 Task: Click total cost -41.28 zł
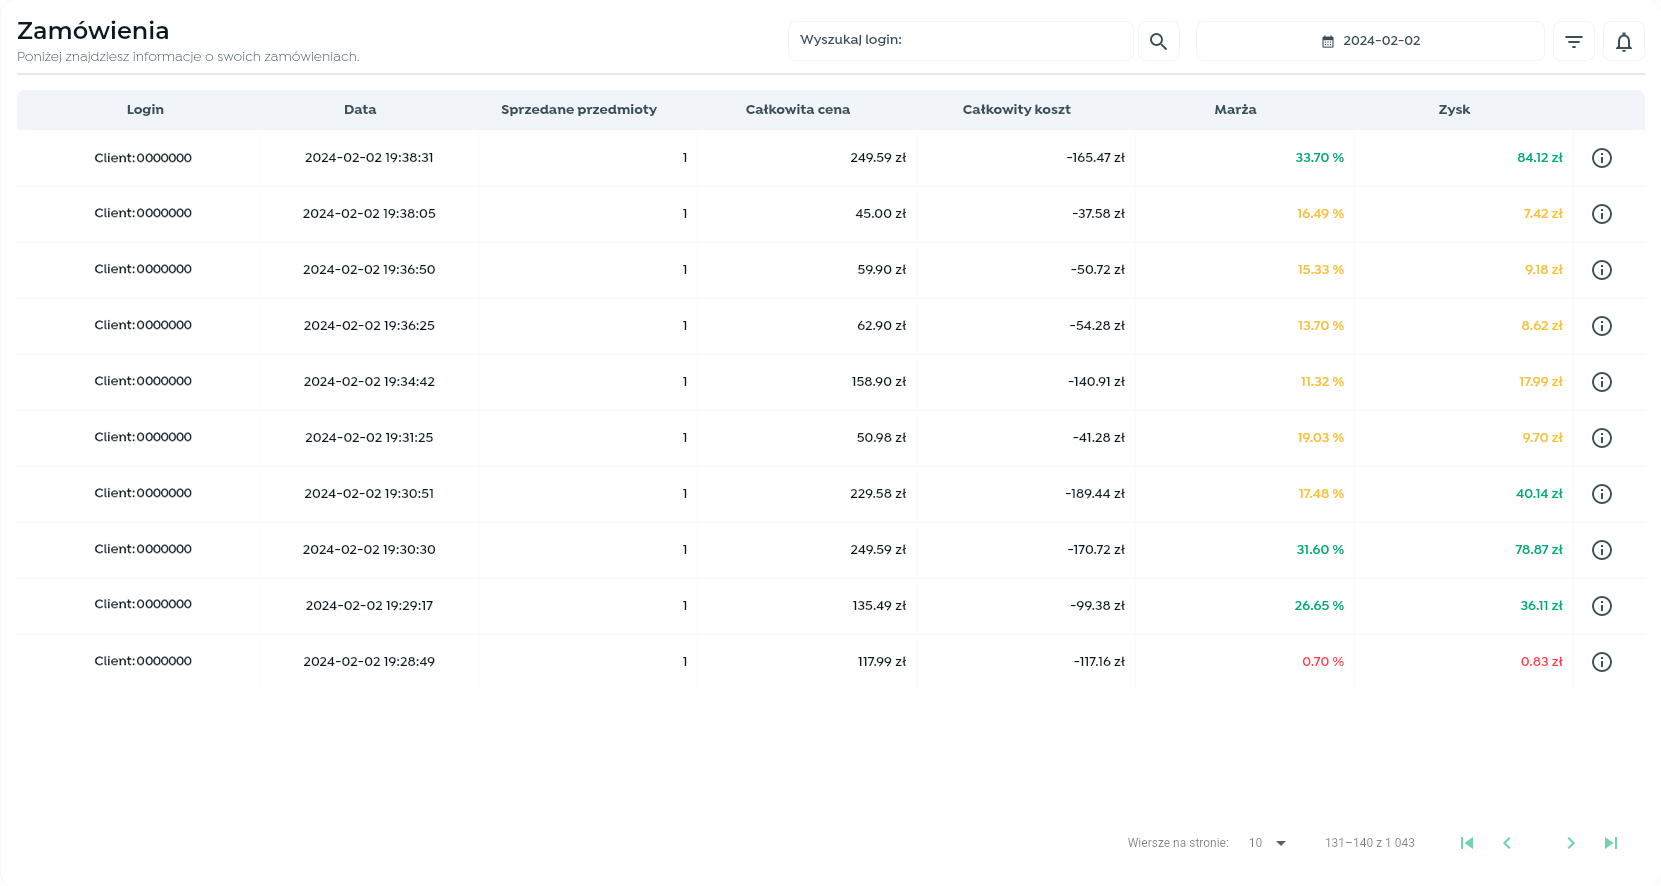pyautogui.click(x=1099, y=438)
